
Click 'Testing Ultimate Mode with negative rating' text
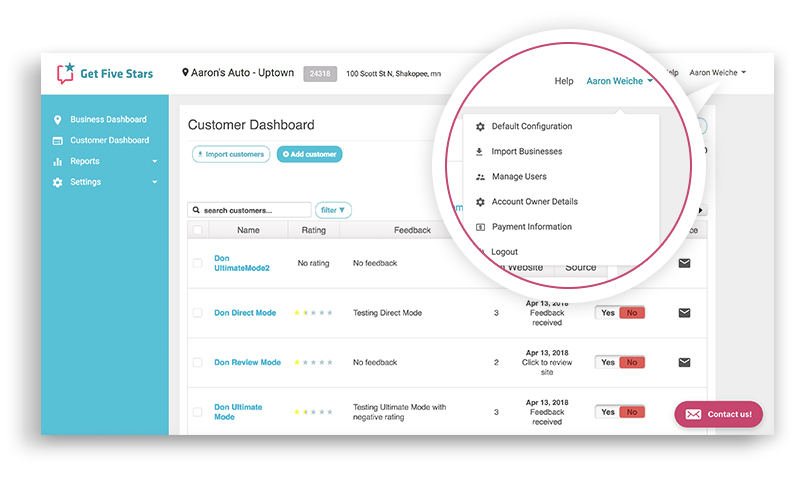point(399,412)
